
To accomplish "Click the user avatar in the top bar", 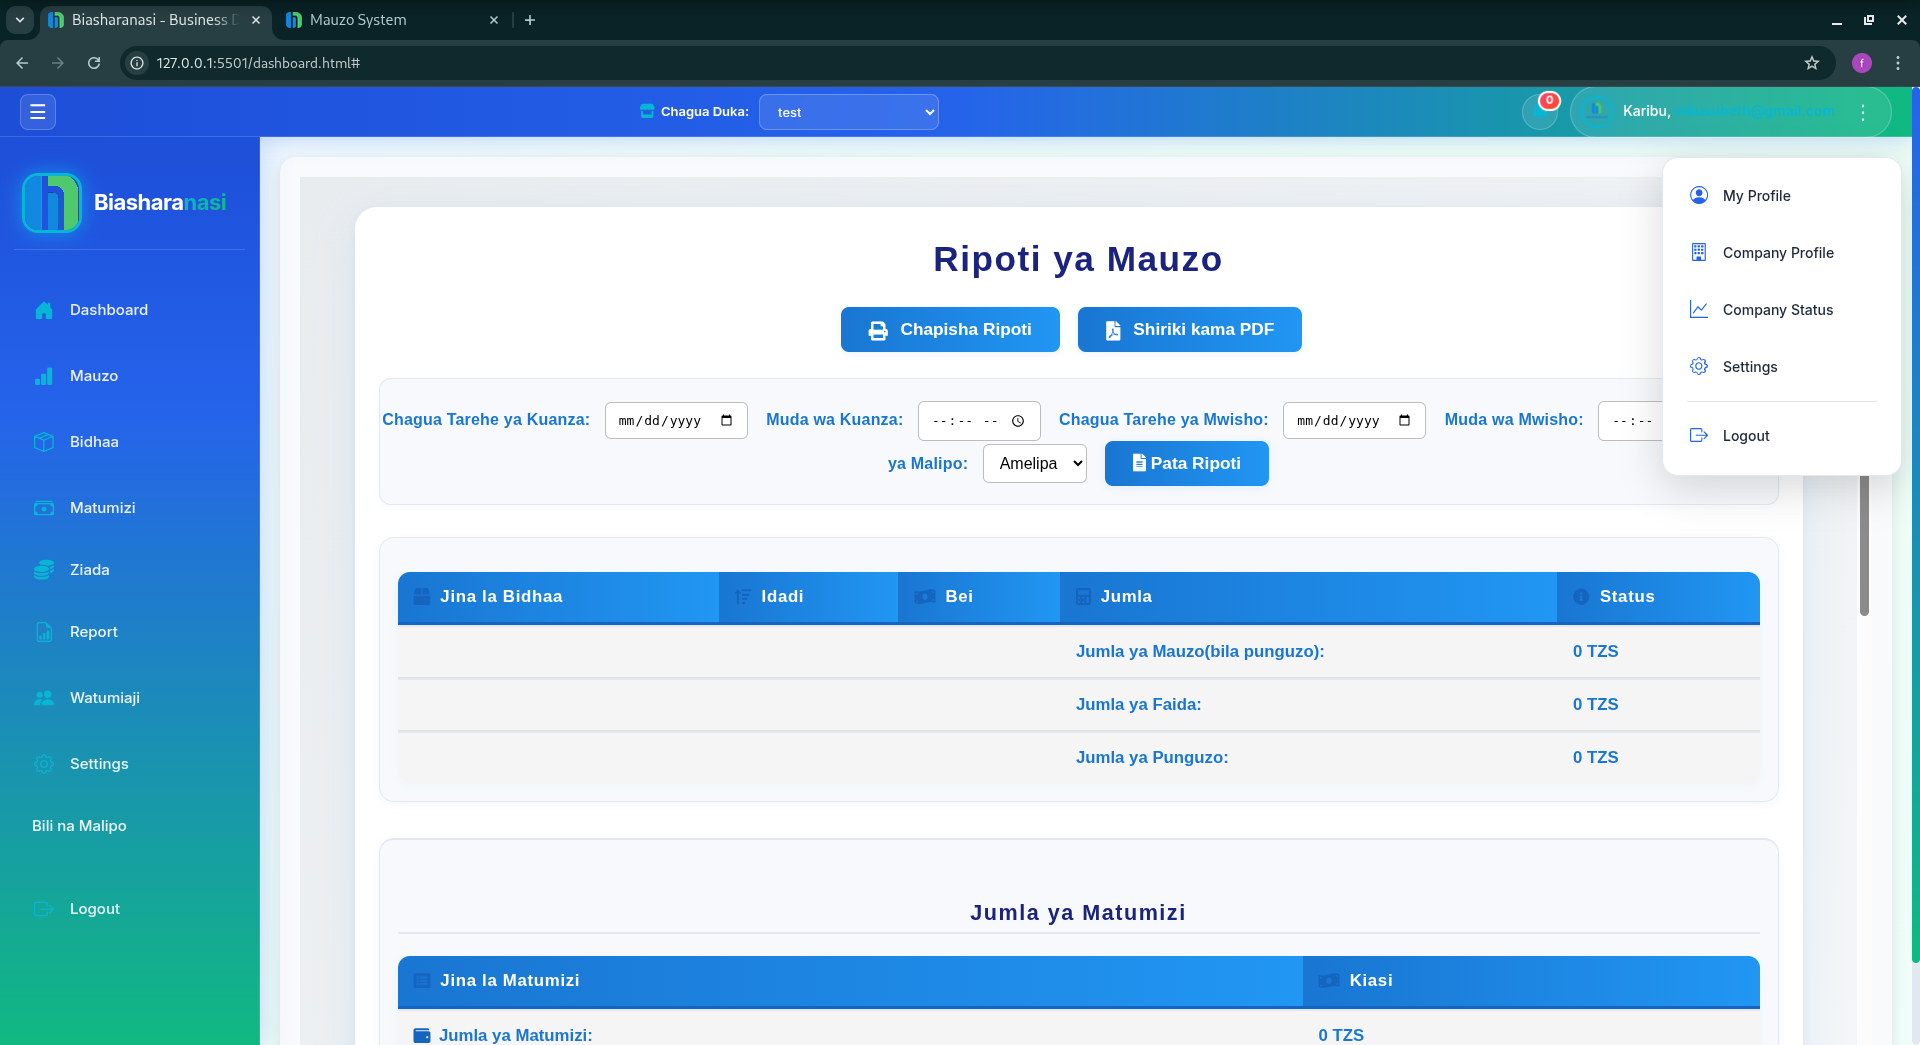I will tap(1597, 111).
